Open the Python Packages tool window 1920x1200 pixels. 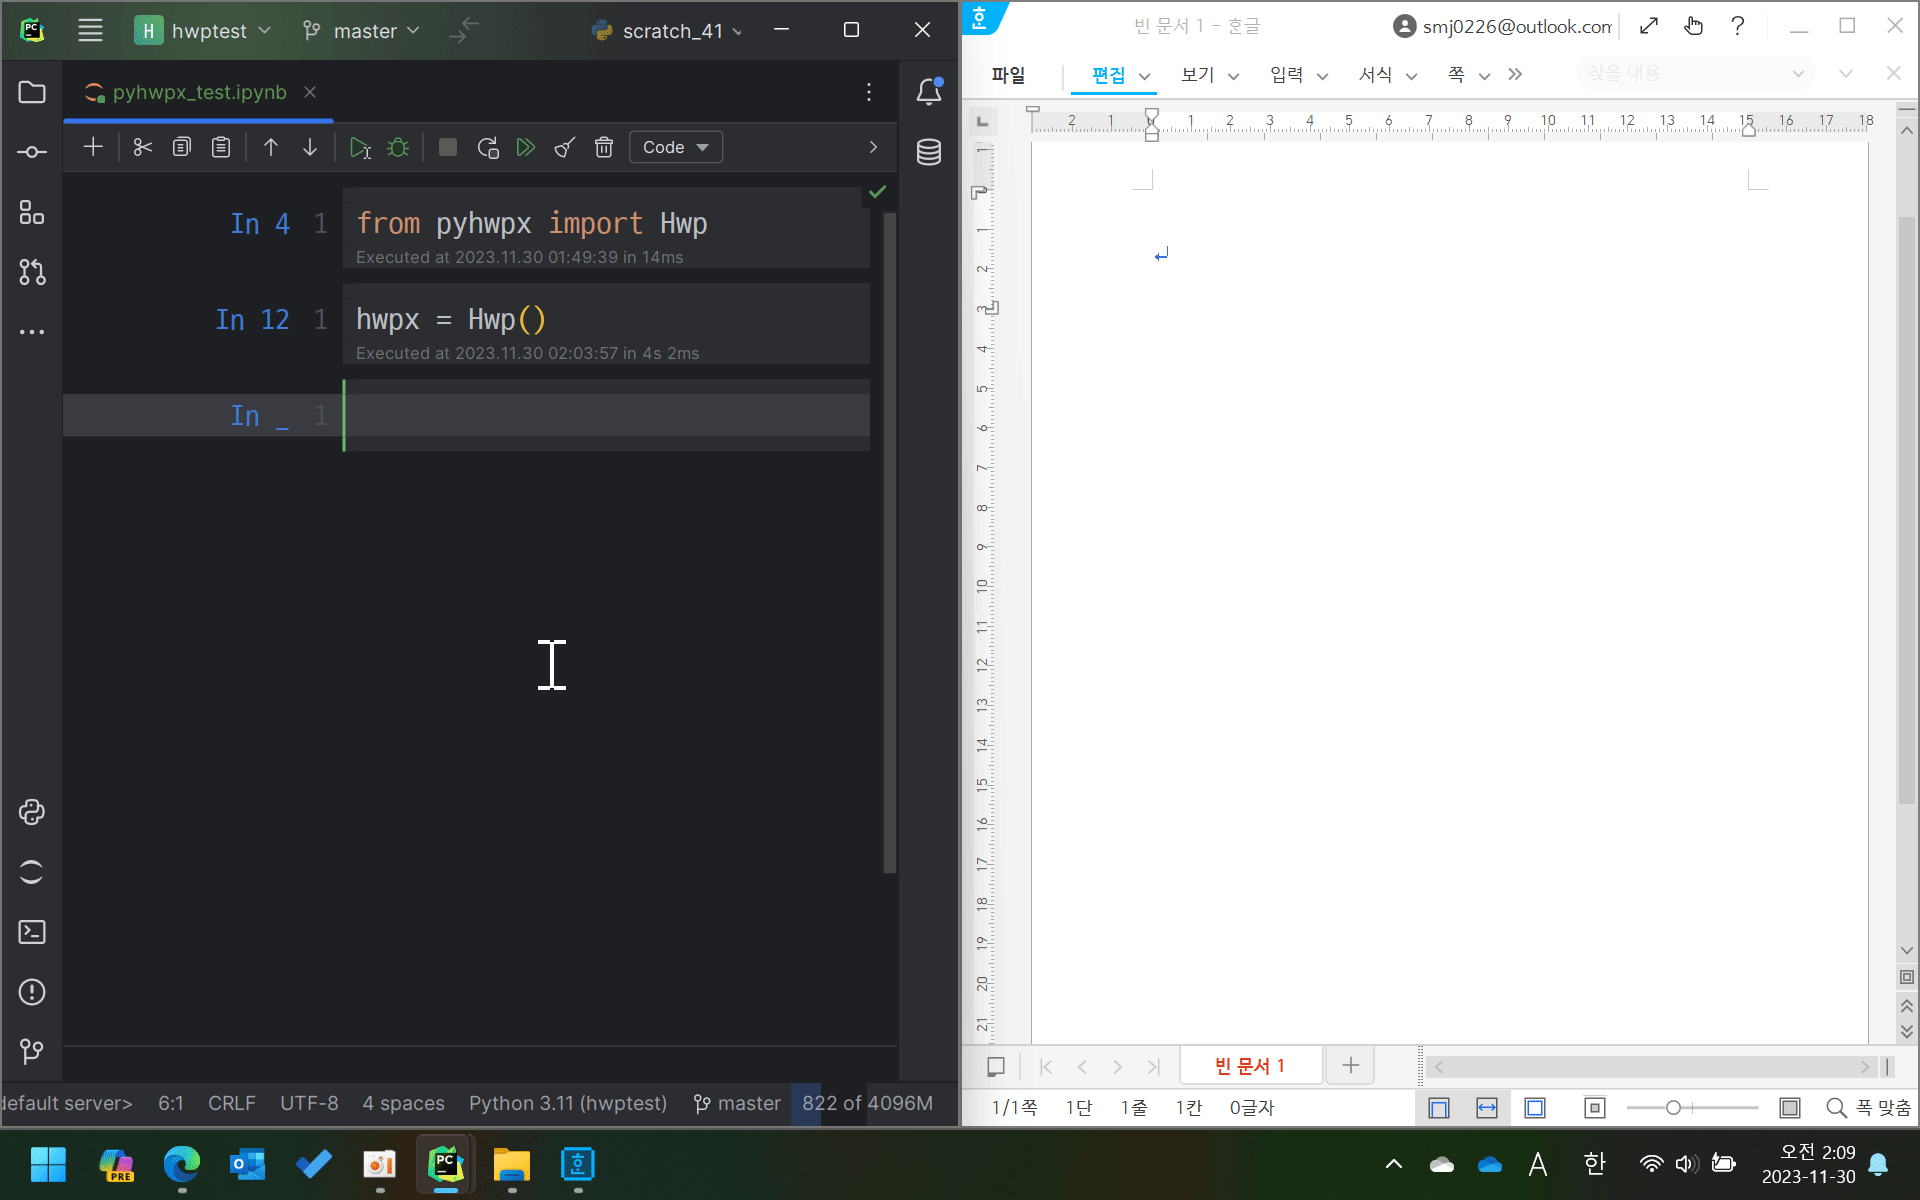click(32, 812)
